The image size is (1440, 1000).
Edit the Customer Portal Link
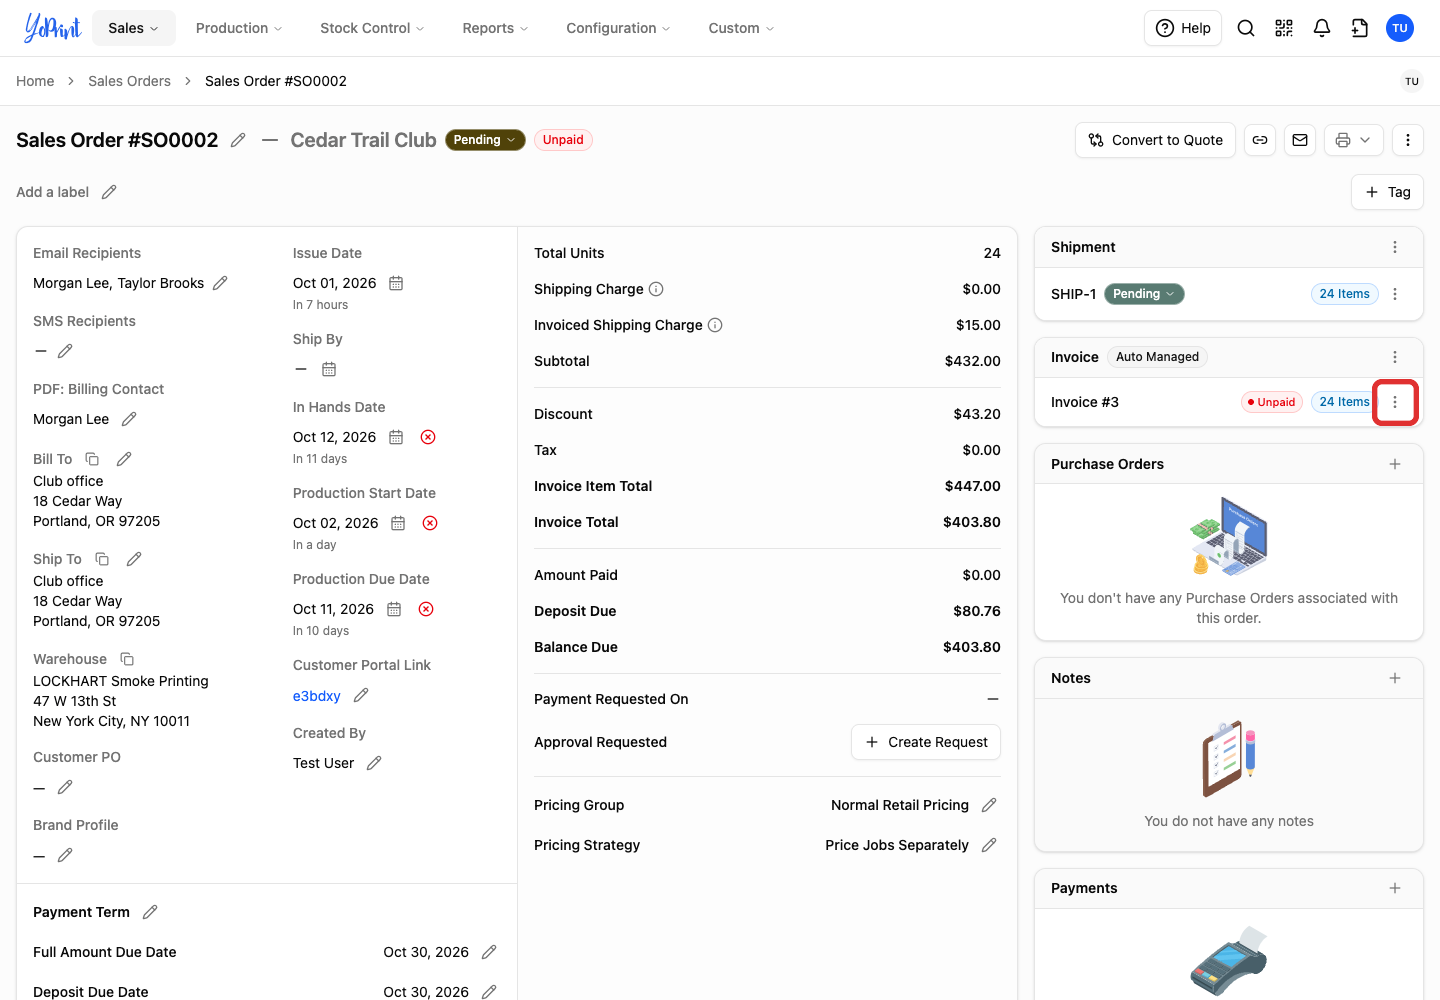(361, 695)
